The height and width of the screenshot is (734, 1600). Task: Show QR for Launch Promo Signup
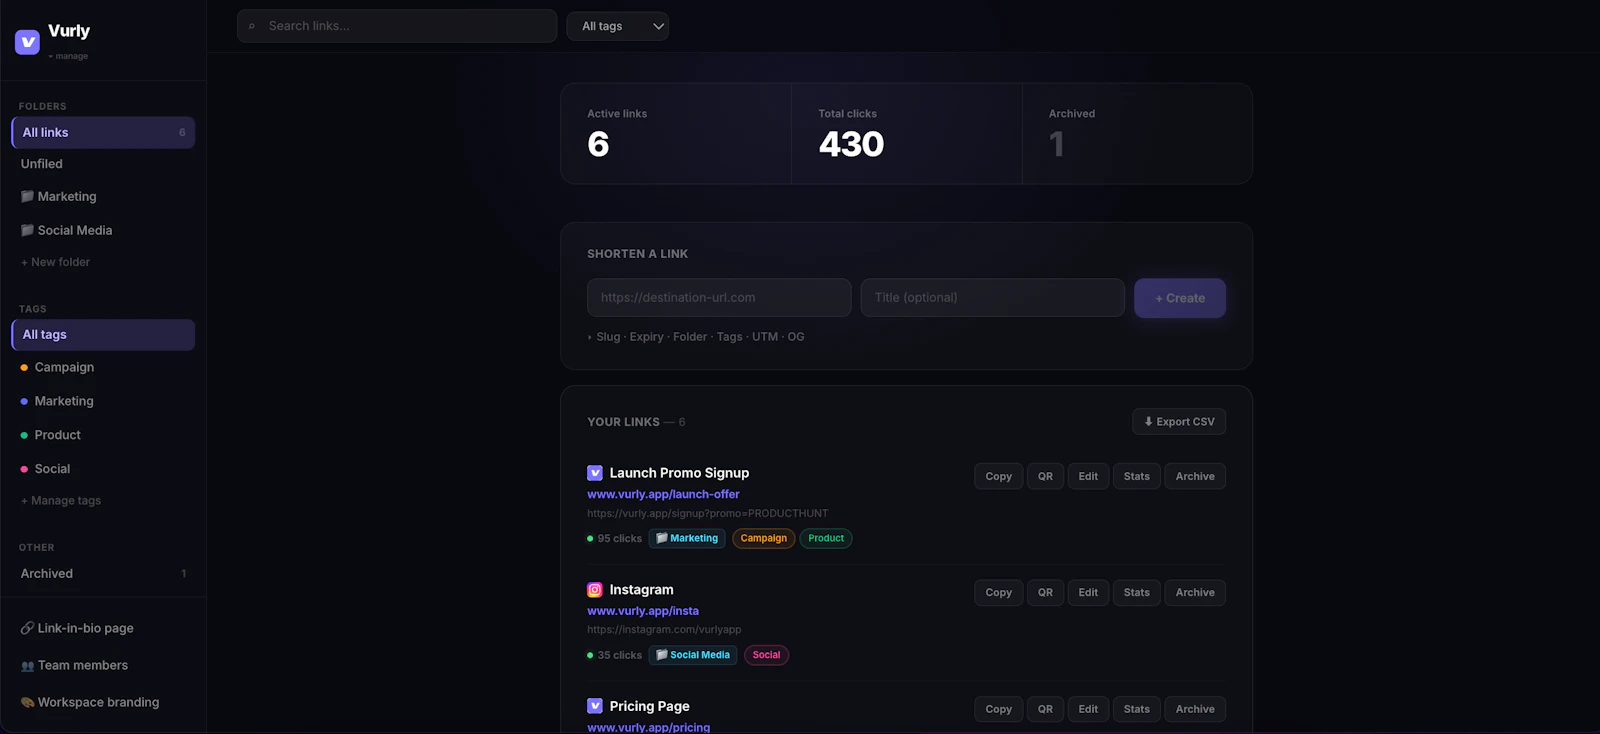[1045, 477]
